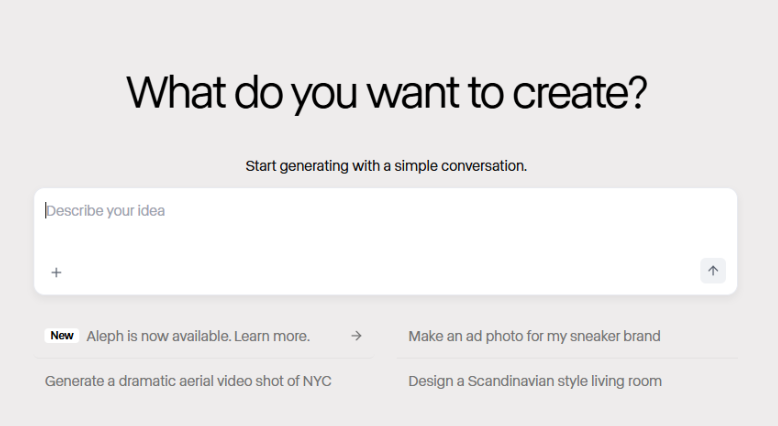This screenshot has height=426, width=778.
Task: Click the word NYC in aerial video suggestion
Action: (315, 381)
